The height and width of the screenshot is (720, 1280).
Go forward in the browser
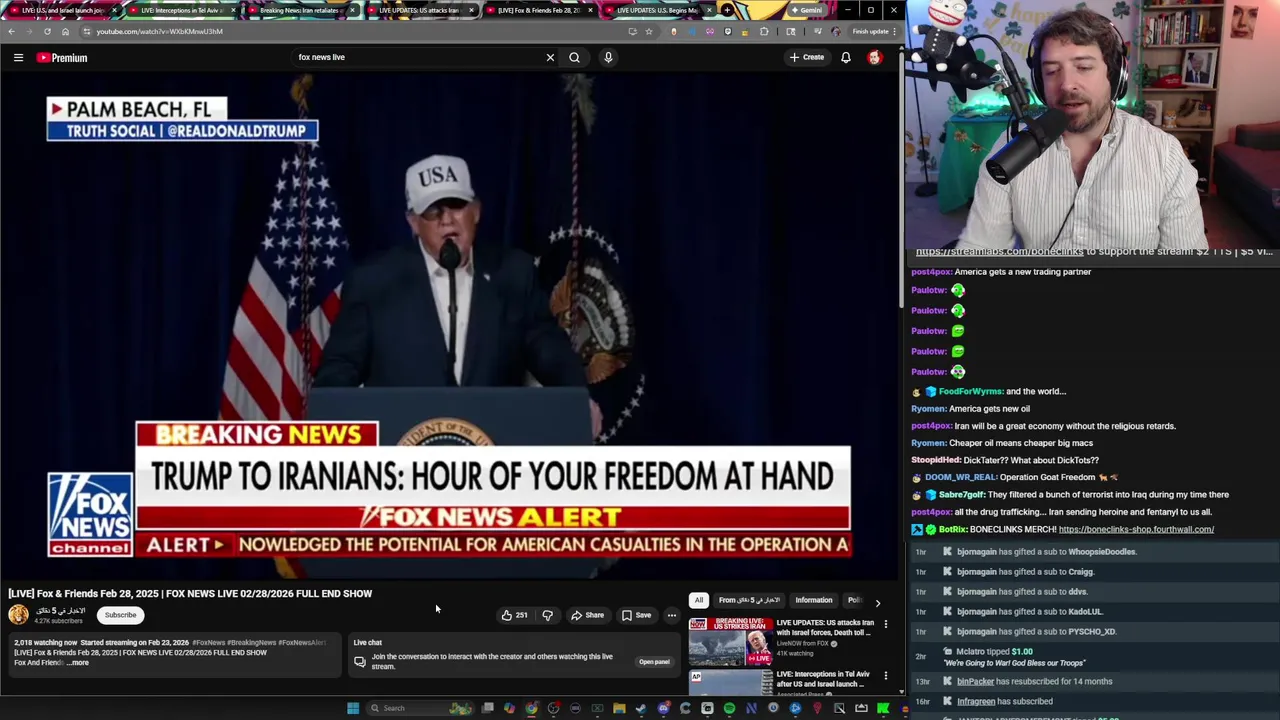coord(29,31)
